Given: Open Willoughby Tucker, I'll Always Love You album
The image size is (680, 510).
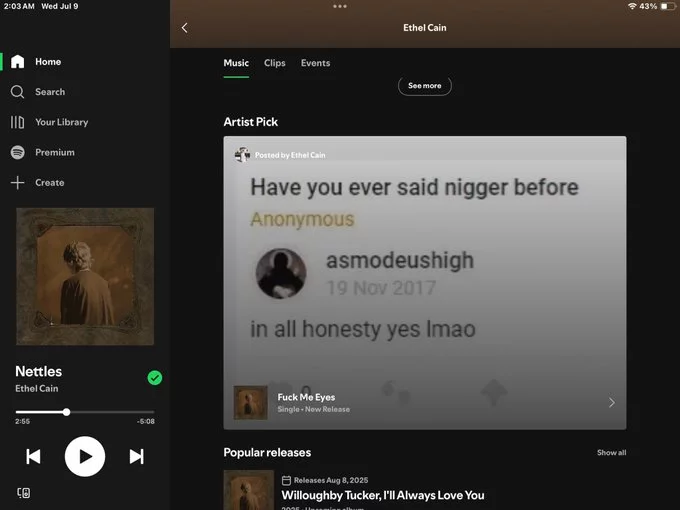Looking at the screenshot, I should pyautogui.click(x=383, y=495).
